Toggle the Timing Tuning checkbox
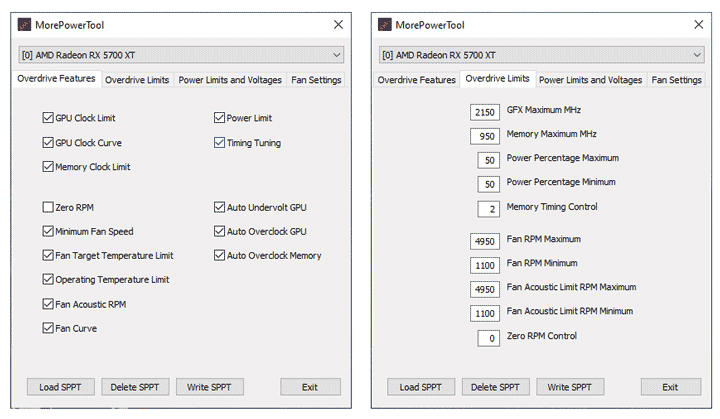720x419 pixels. [x=219, y=143]
